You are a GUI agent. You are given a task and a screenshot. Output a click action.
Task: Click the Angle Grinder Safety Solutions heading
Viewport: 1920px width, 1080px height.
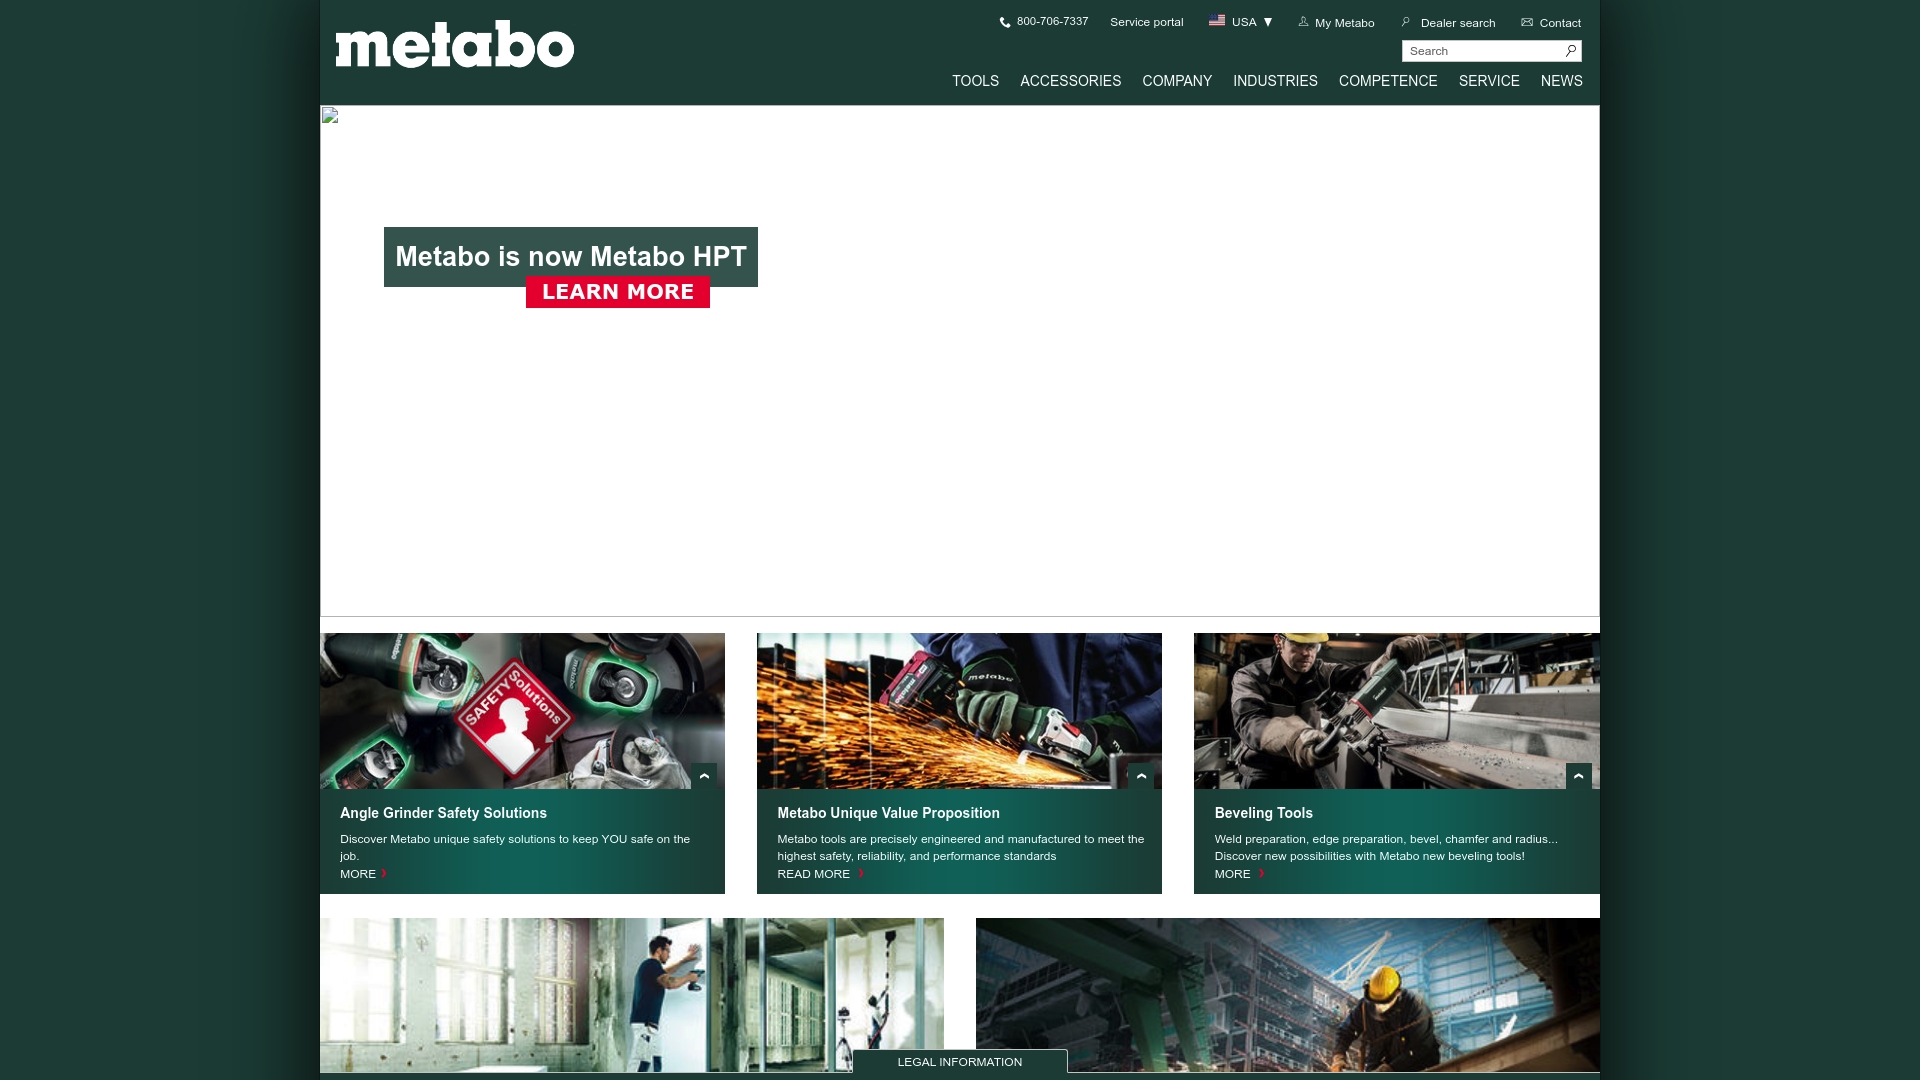(443, 813)
